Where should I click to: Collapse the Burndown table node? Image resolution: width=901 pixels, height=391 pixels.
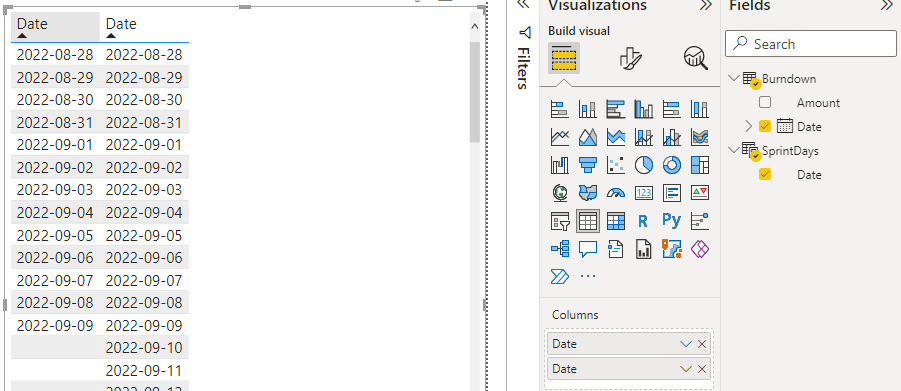pyautogui.click(x=733, y=78)
